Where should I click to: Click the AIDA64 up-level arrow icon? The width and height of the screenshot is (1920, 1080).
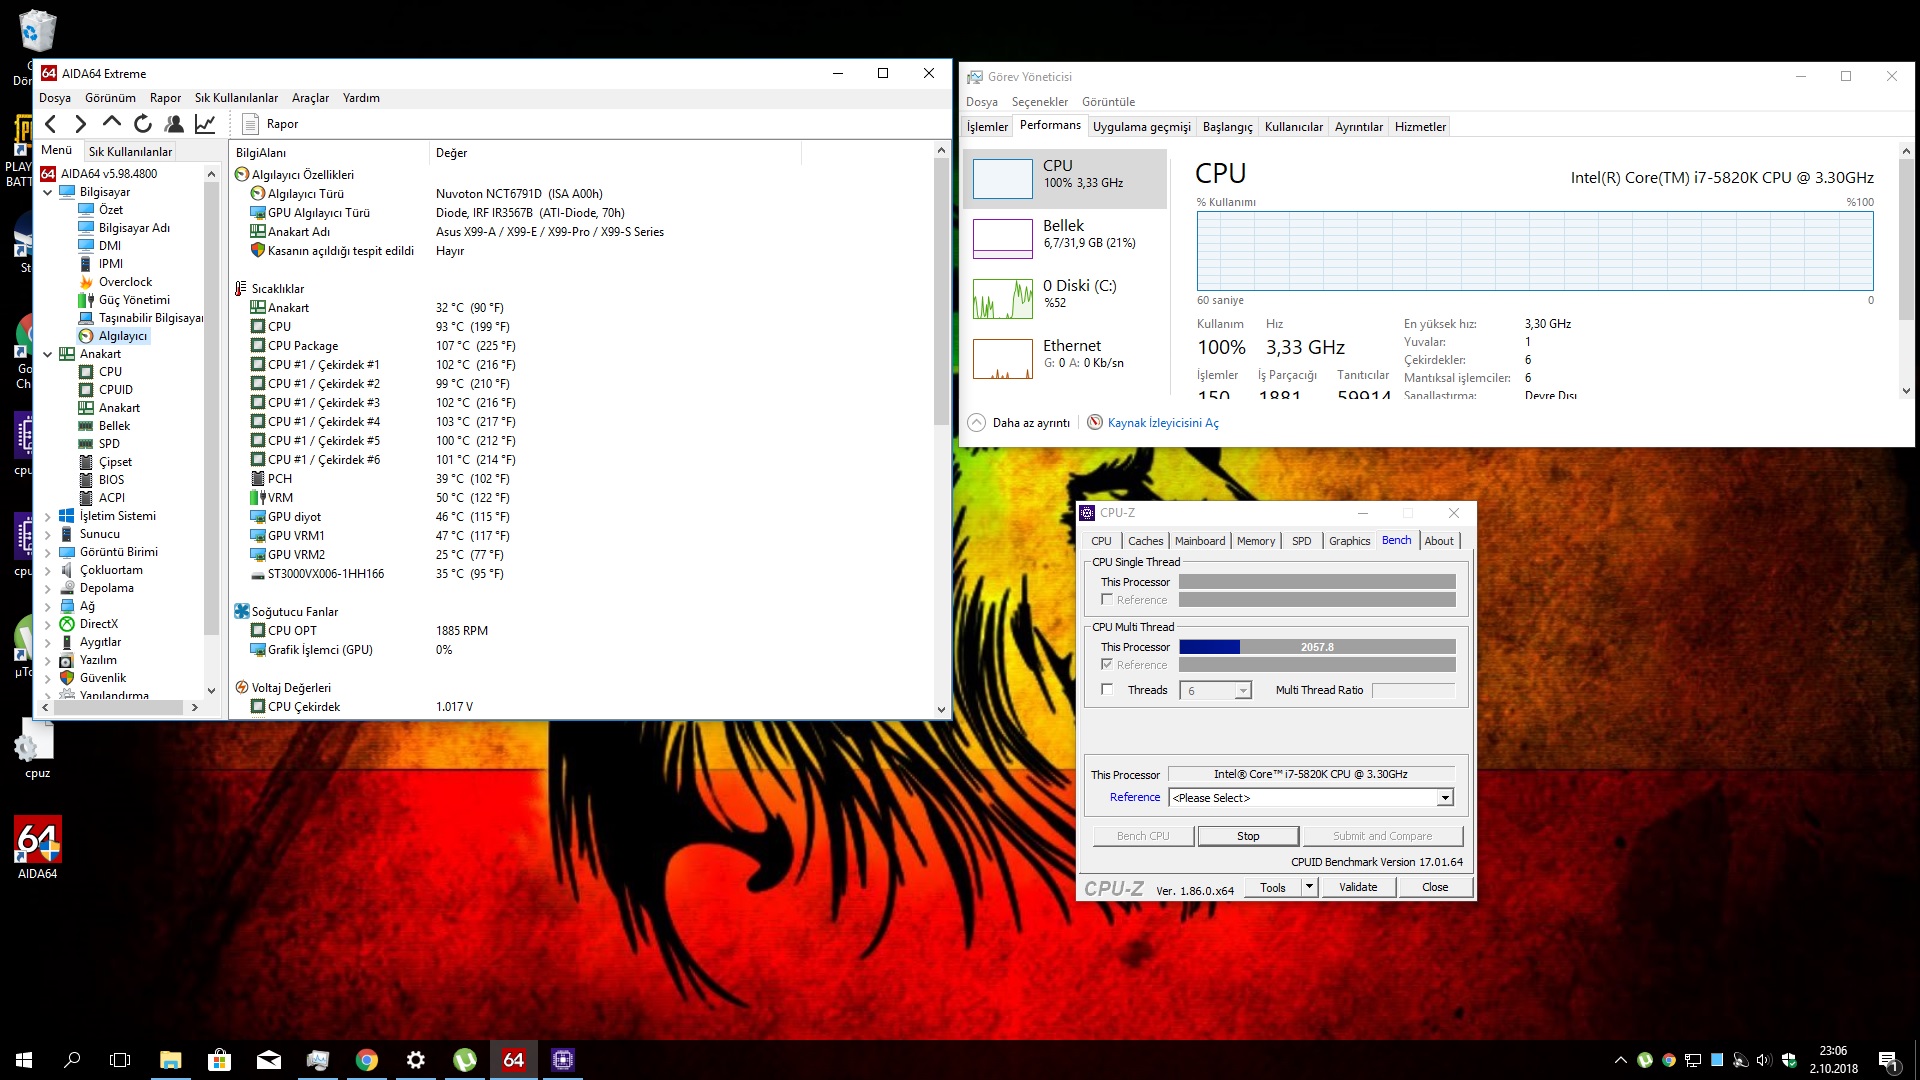click(x=112, y=123)
